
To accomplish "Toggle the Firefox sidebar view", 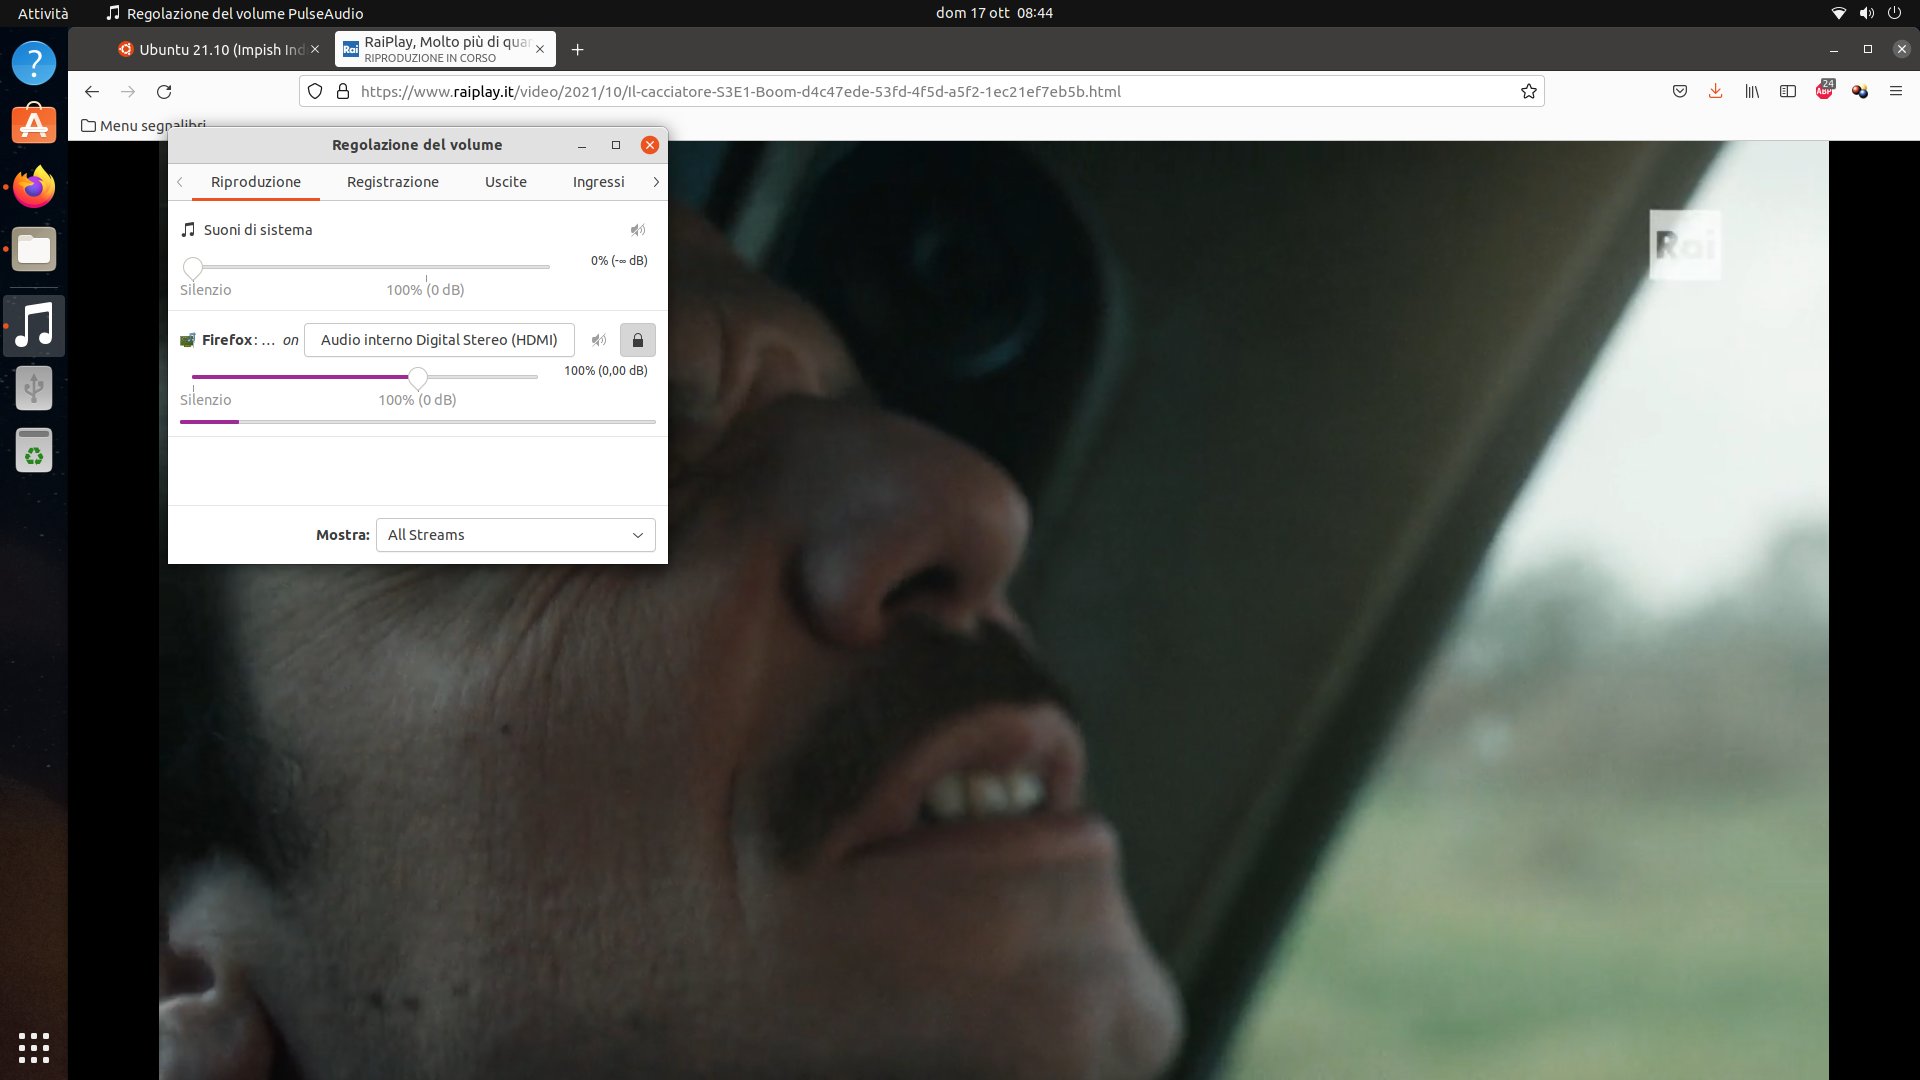I will click(1788, 92).
